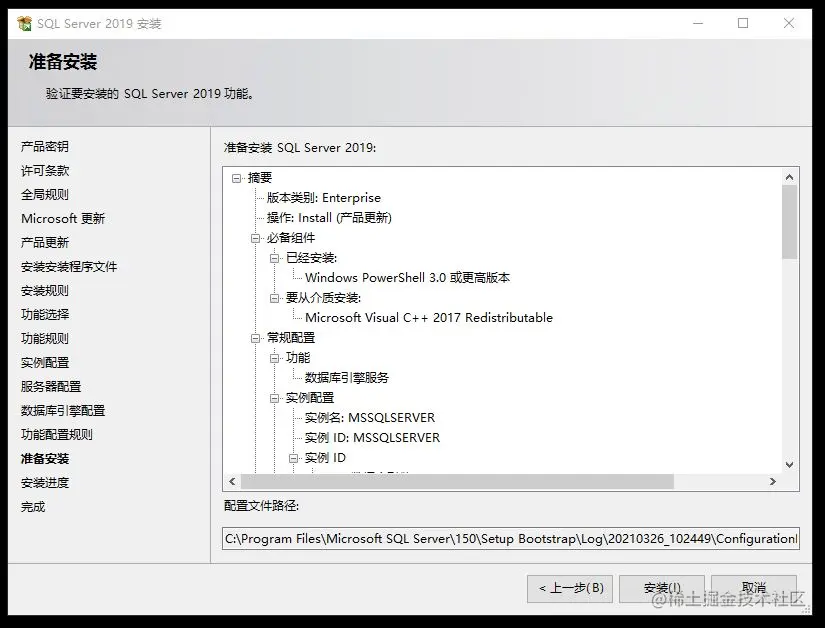Select Windows PowerShell 3.0 或更高版本 row

click(x=407, y=278)
